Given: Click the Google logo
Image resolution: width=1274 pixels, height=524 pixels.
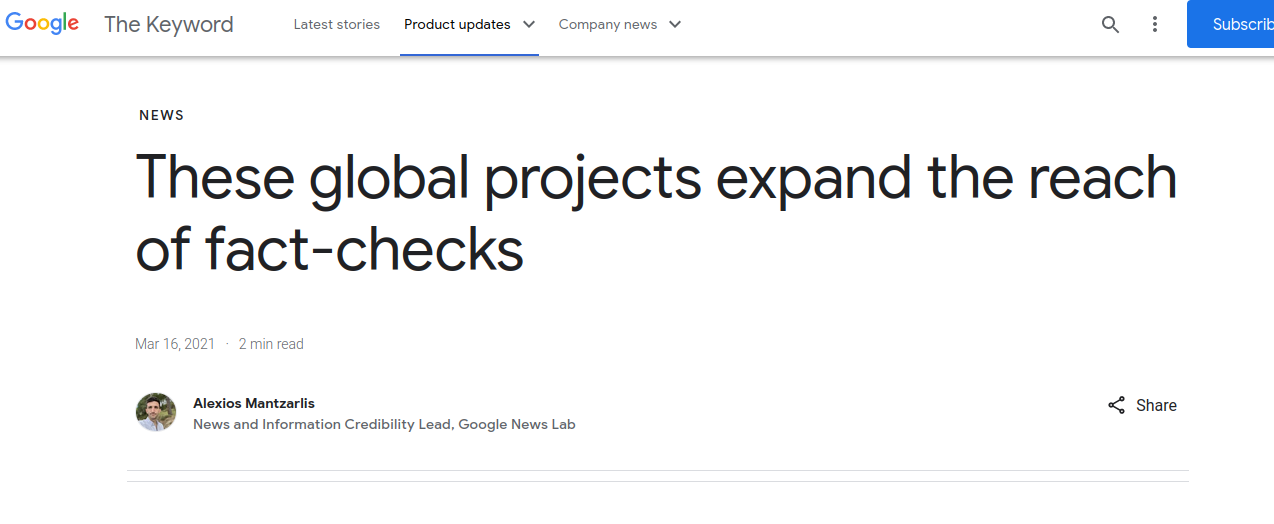Looking at the screenshot, I should pyautogui.click(x=42, y=24).
